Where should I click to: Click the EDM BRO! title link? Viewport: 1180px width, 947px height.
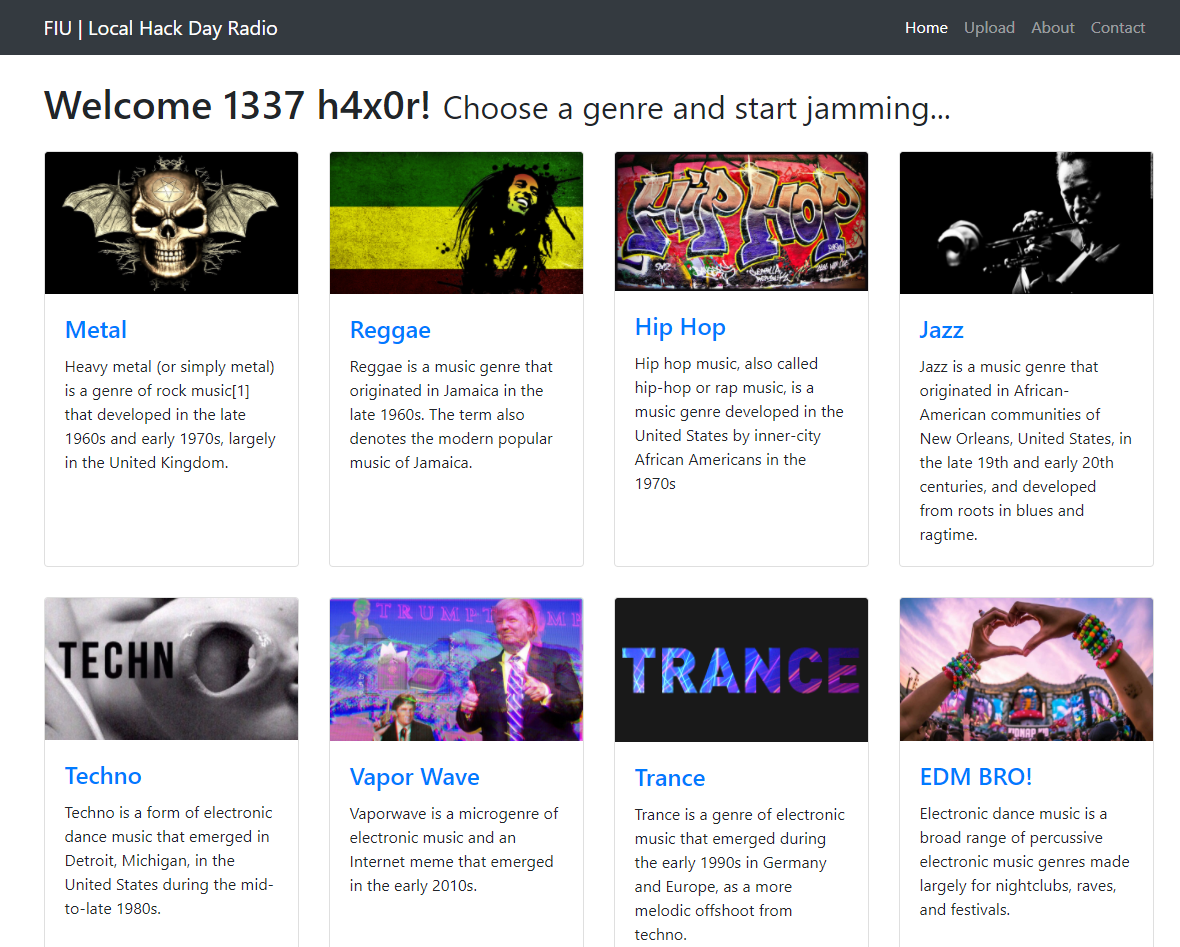pos(976,776)
